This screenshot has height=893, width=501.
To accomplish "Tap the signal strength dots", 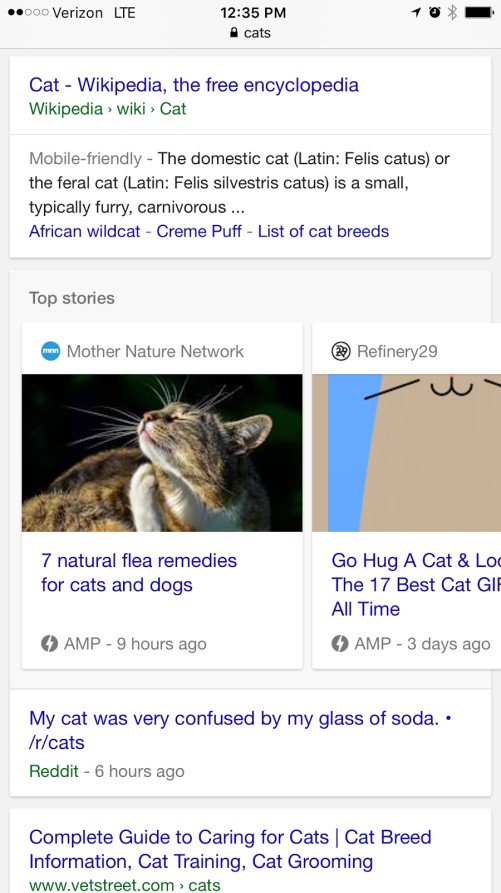I will click(x=28, y=12).
